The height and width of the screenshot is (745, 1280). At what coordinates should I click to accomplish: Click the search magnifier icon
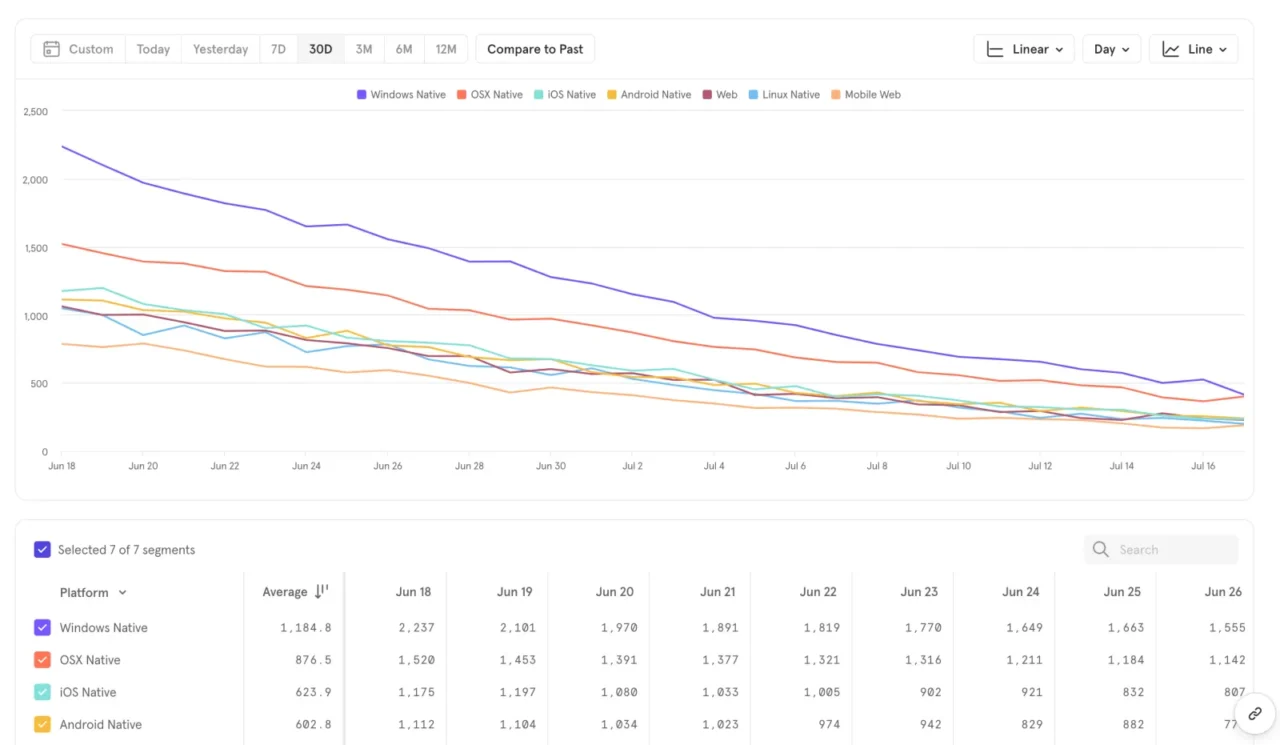[x=1101, y=549]
